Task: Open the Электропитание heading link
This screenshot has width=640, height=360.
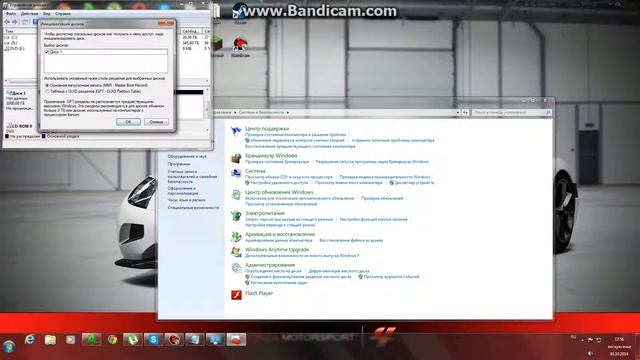Action: (264, 213)
